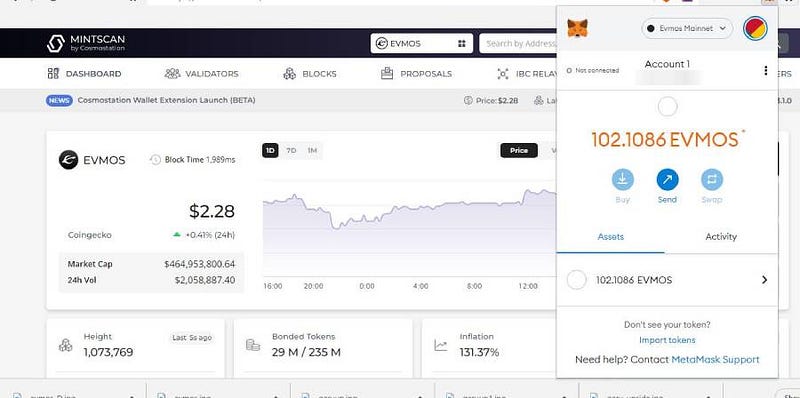800x398 pixels.
Task: Open the EVMOS chain selector
Action: pyautogui.click(x=421, y=43)
